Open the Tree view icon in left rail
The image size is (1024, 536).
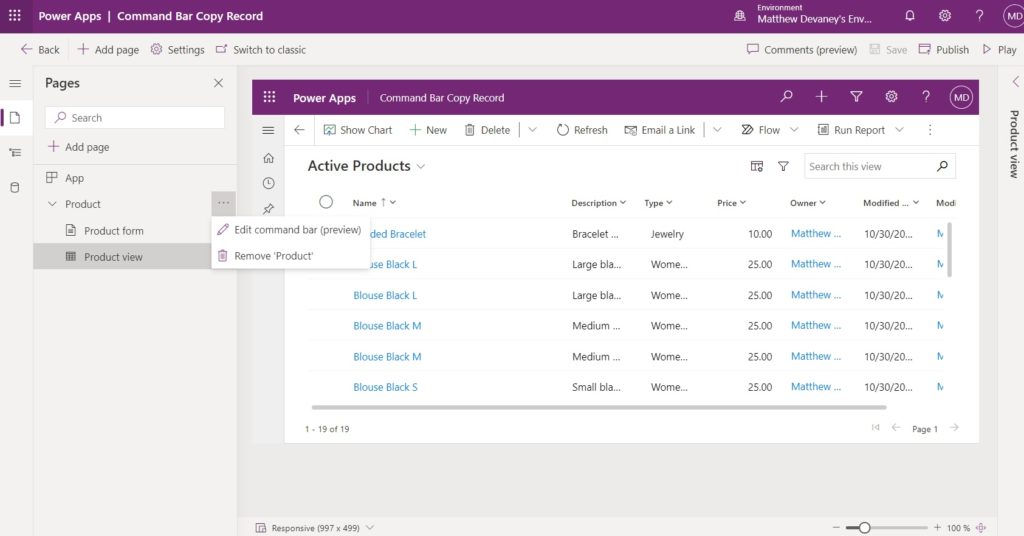15,153
